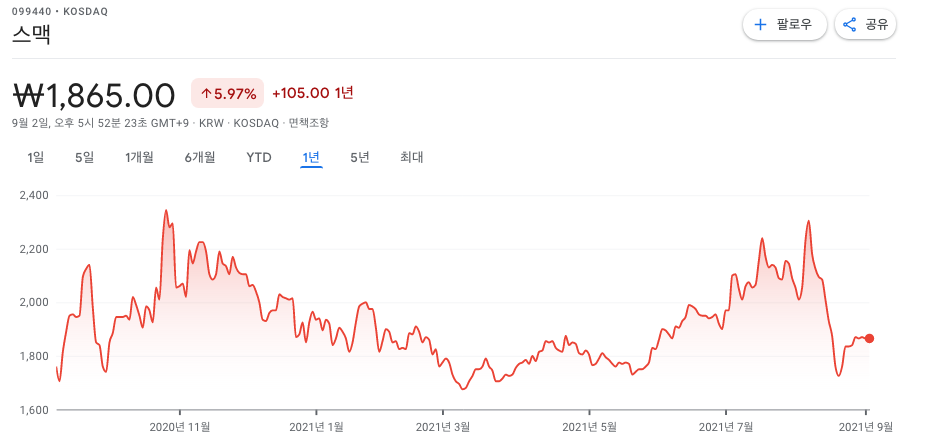Click the 1,600 y-axis label
This screenshot has height=443, width=929.
point(36,410)
